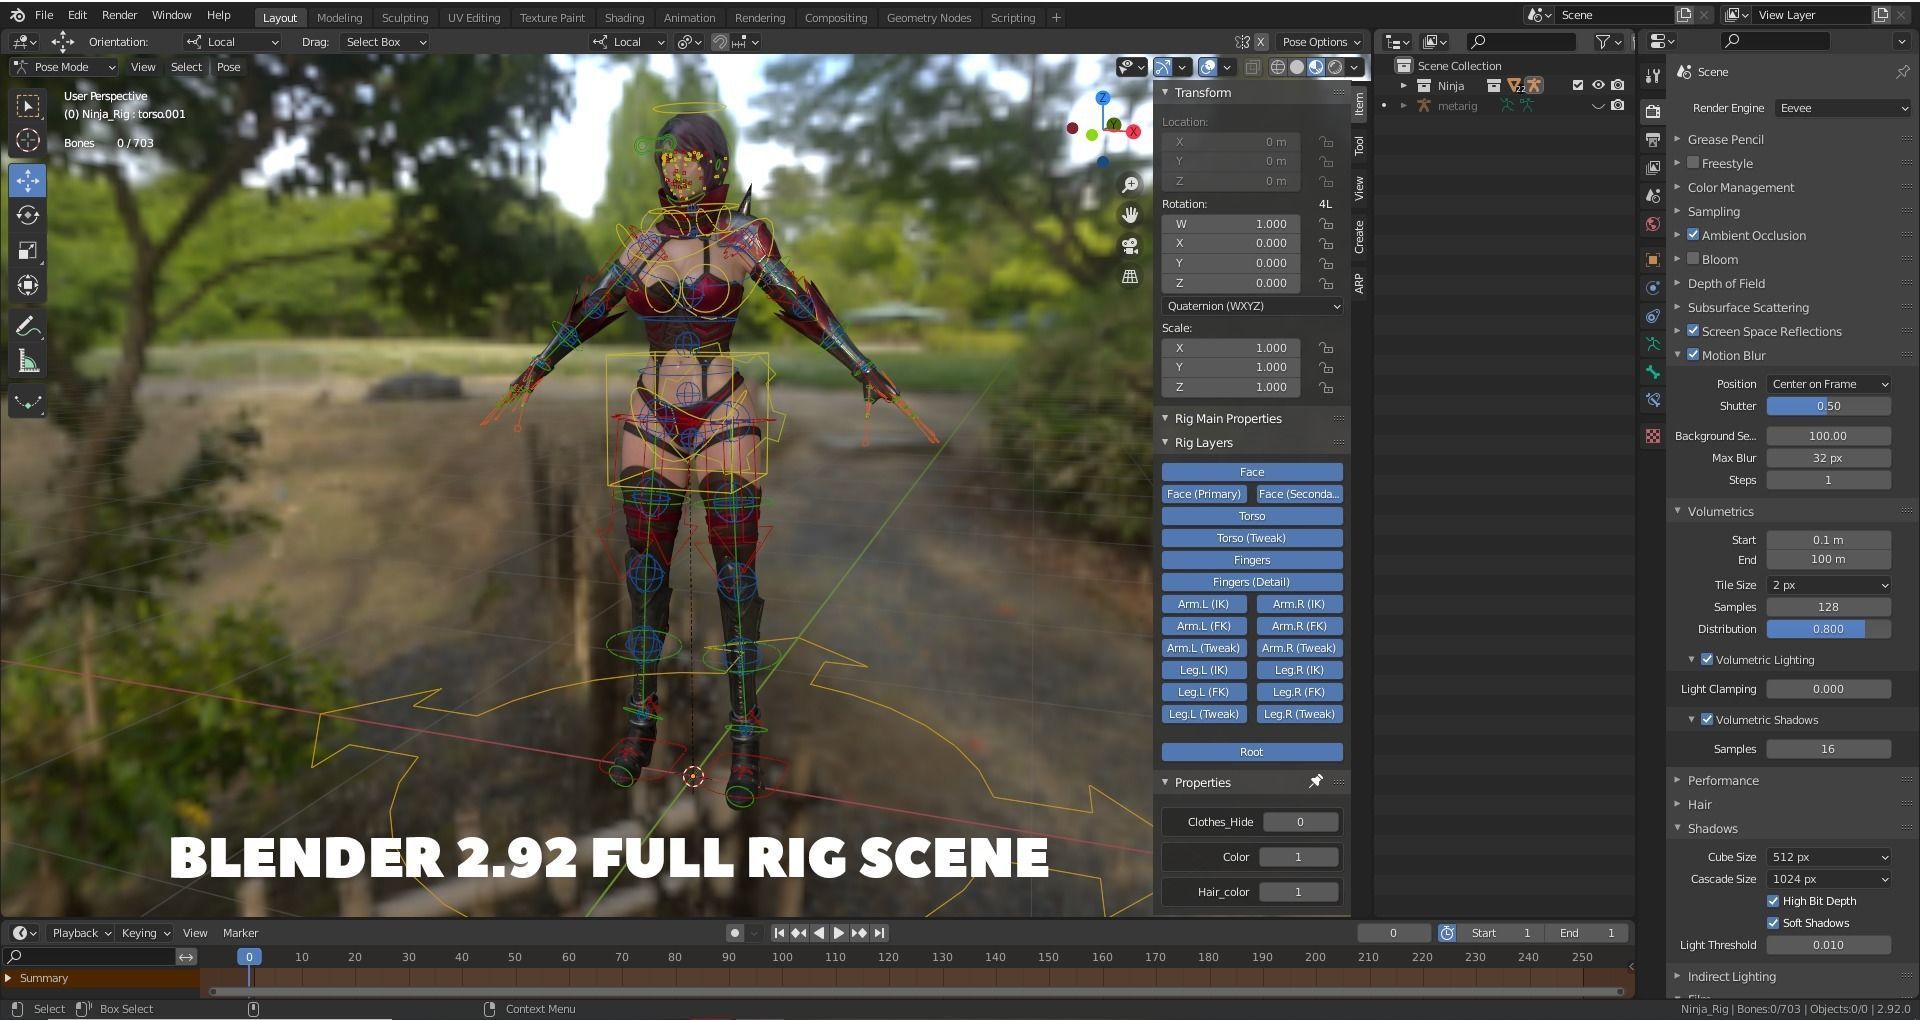Open the Pose menu in viewport header
Screen dimensions: 1920x1020
(x=229, y=67)
